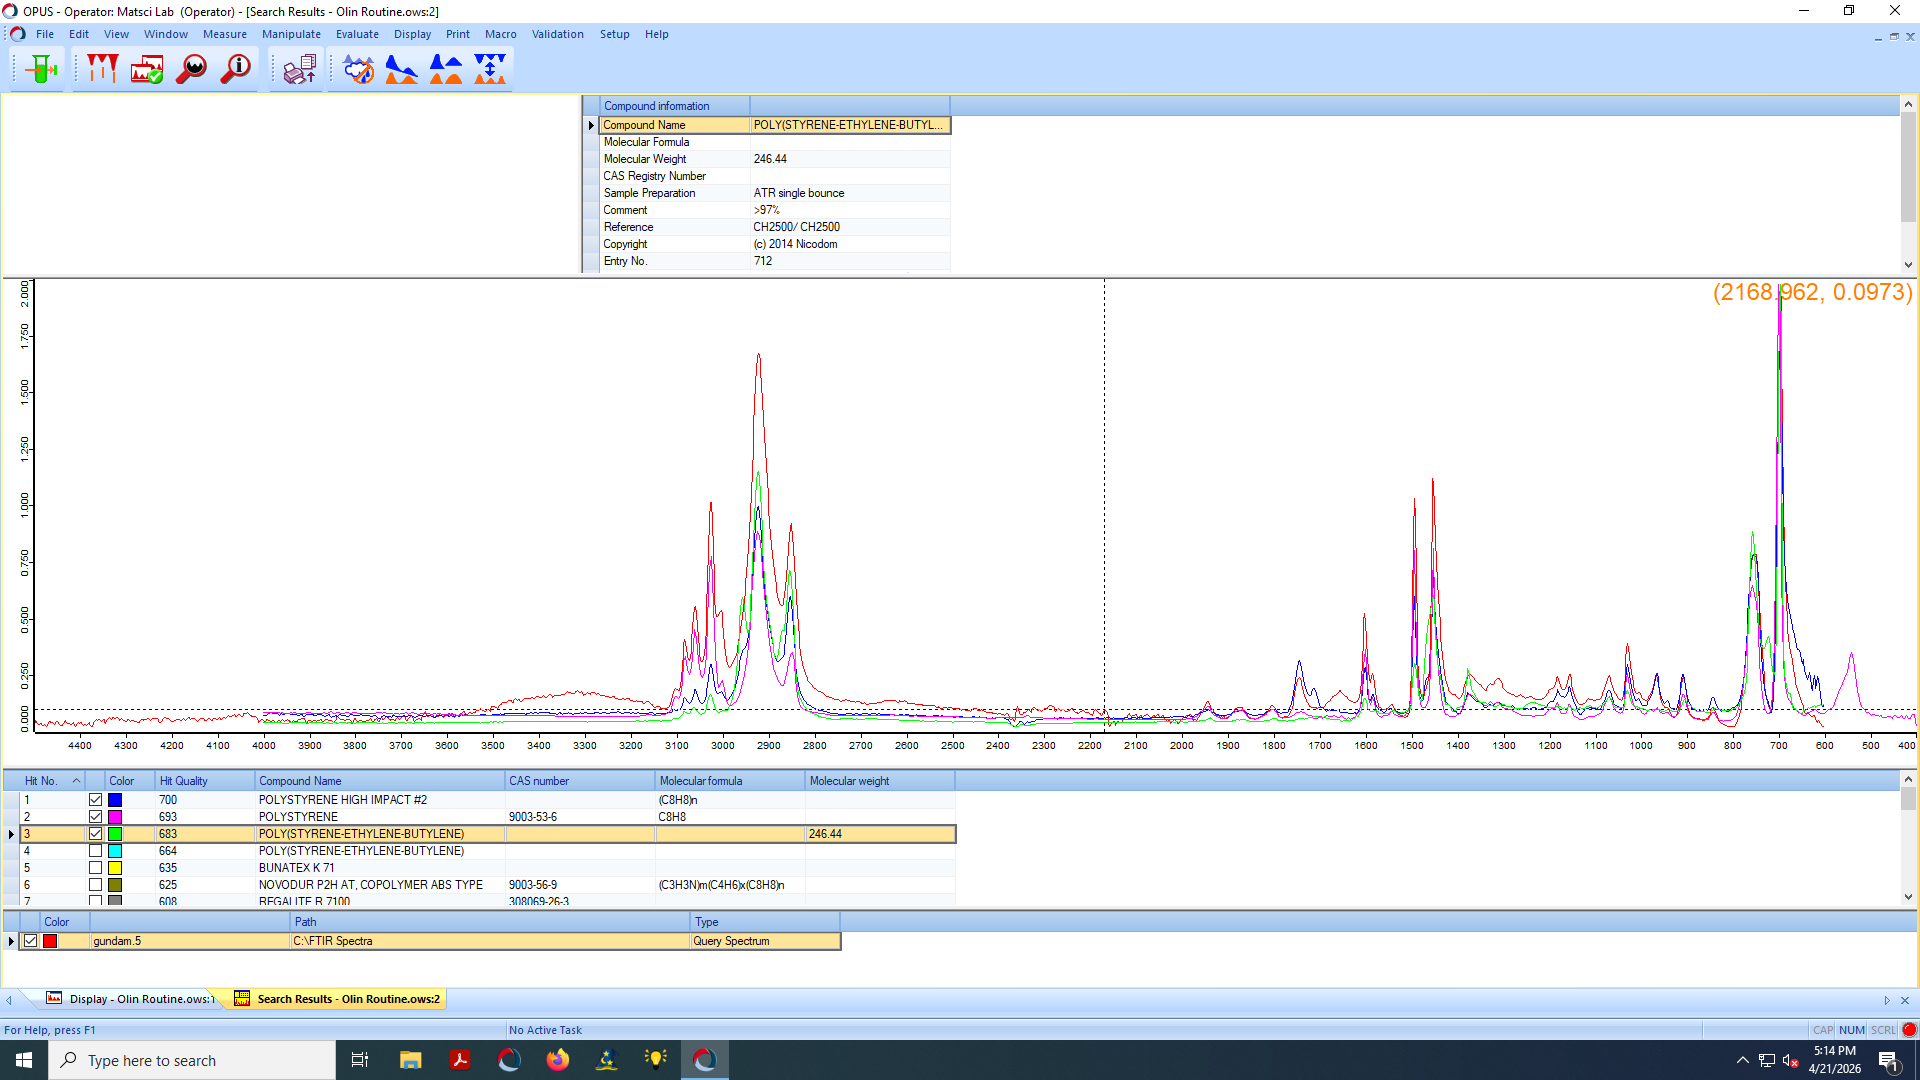
Task: Toggle the gundam.5 query spectrum checkbox
Action: [31, 941]
